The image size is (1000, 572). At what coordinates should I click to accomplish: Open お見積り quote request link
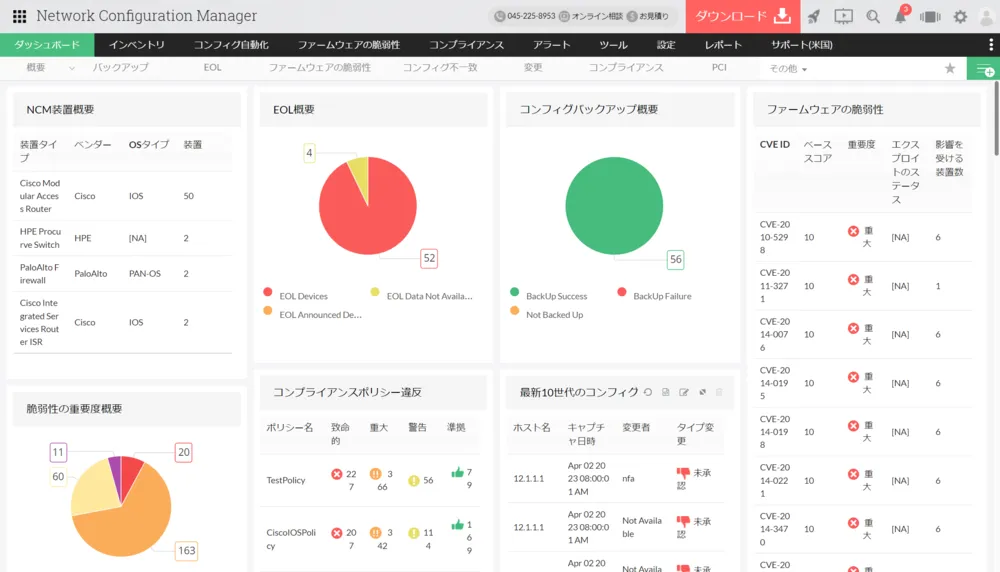pyautogui.click(x=648, y=16)
